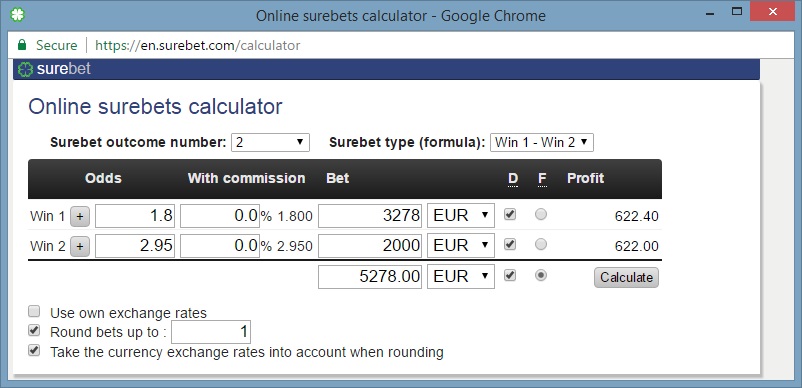Click Win 2 commission field
The width and height of the screenshot is (802, 388).
pyautogui.click(x=220, y=246)
